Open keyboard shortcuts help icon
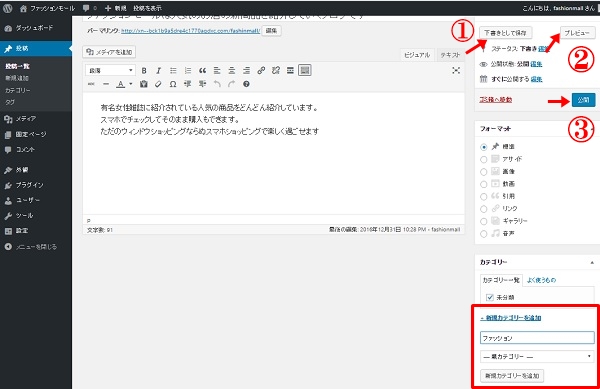600x389 pixels. tap(246, 84)
